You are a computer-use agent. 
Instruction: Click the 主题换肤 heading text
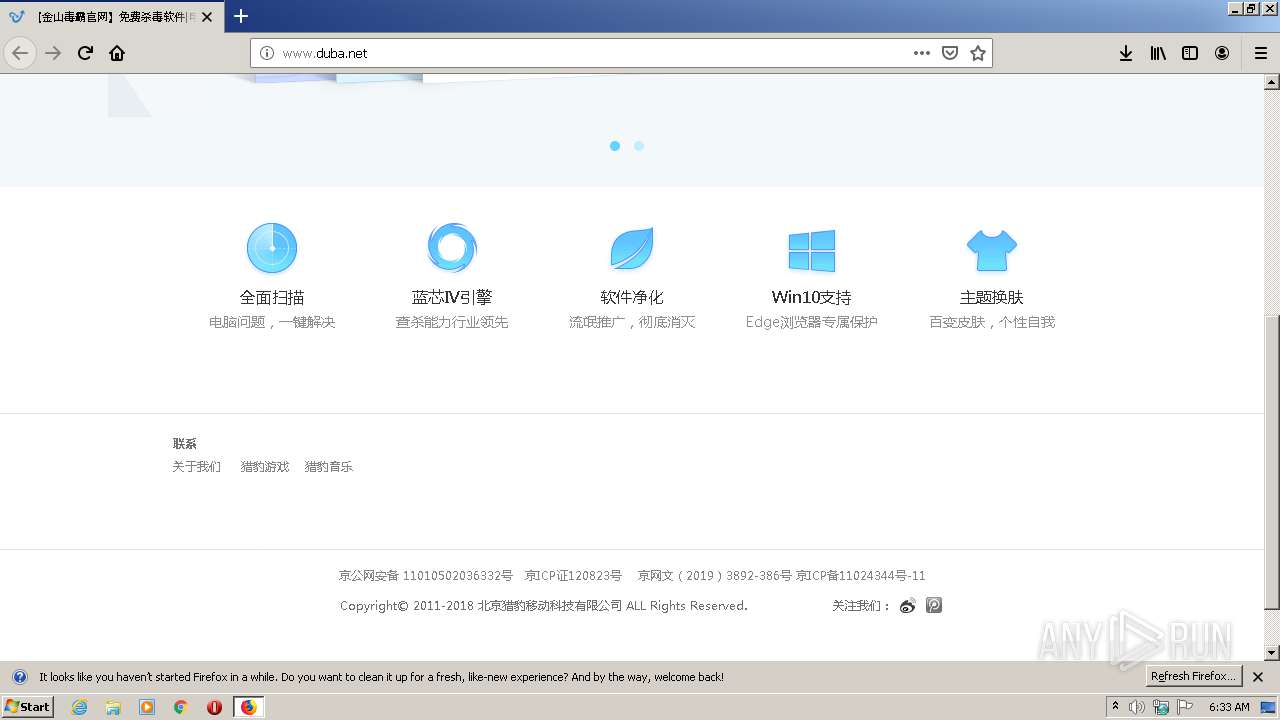click(992, 297)
